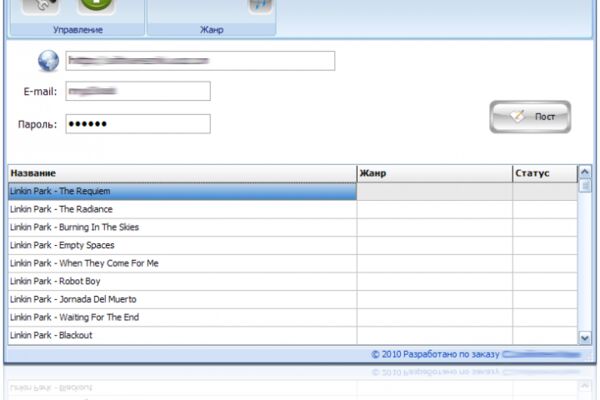This screenshot has width=600, height=400.
Task: Focus the Пароль password field
Action: coord(138,124)
